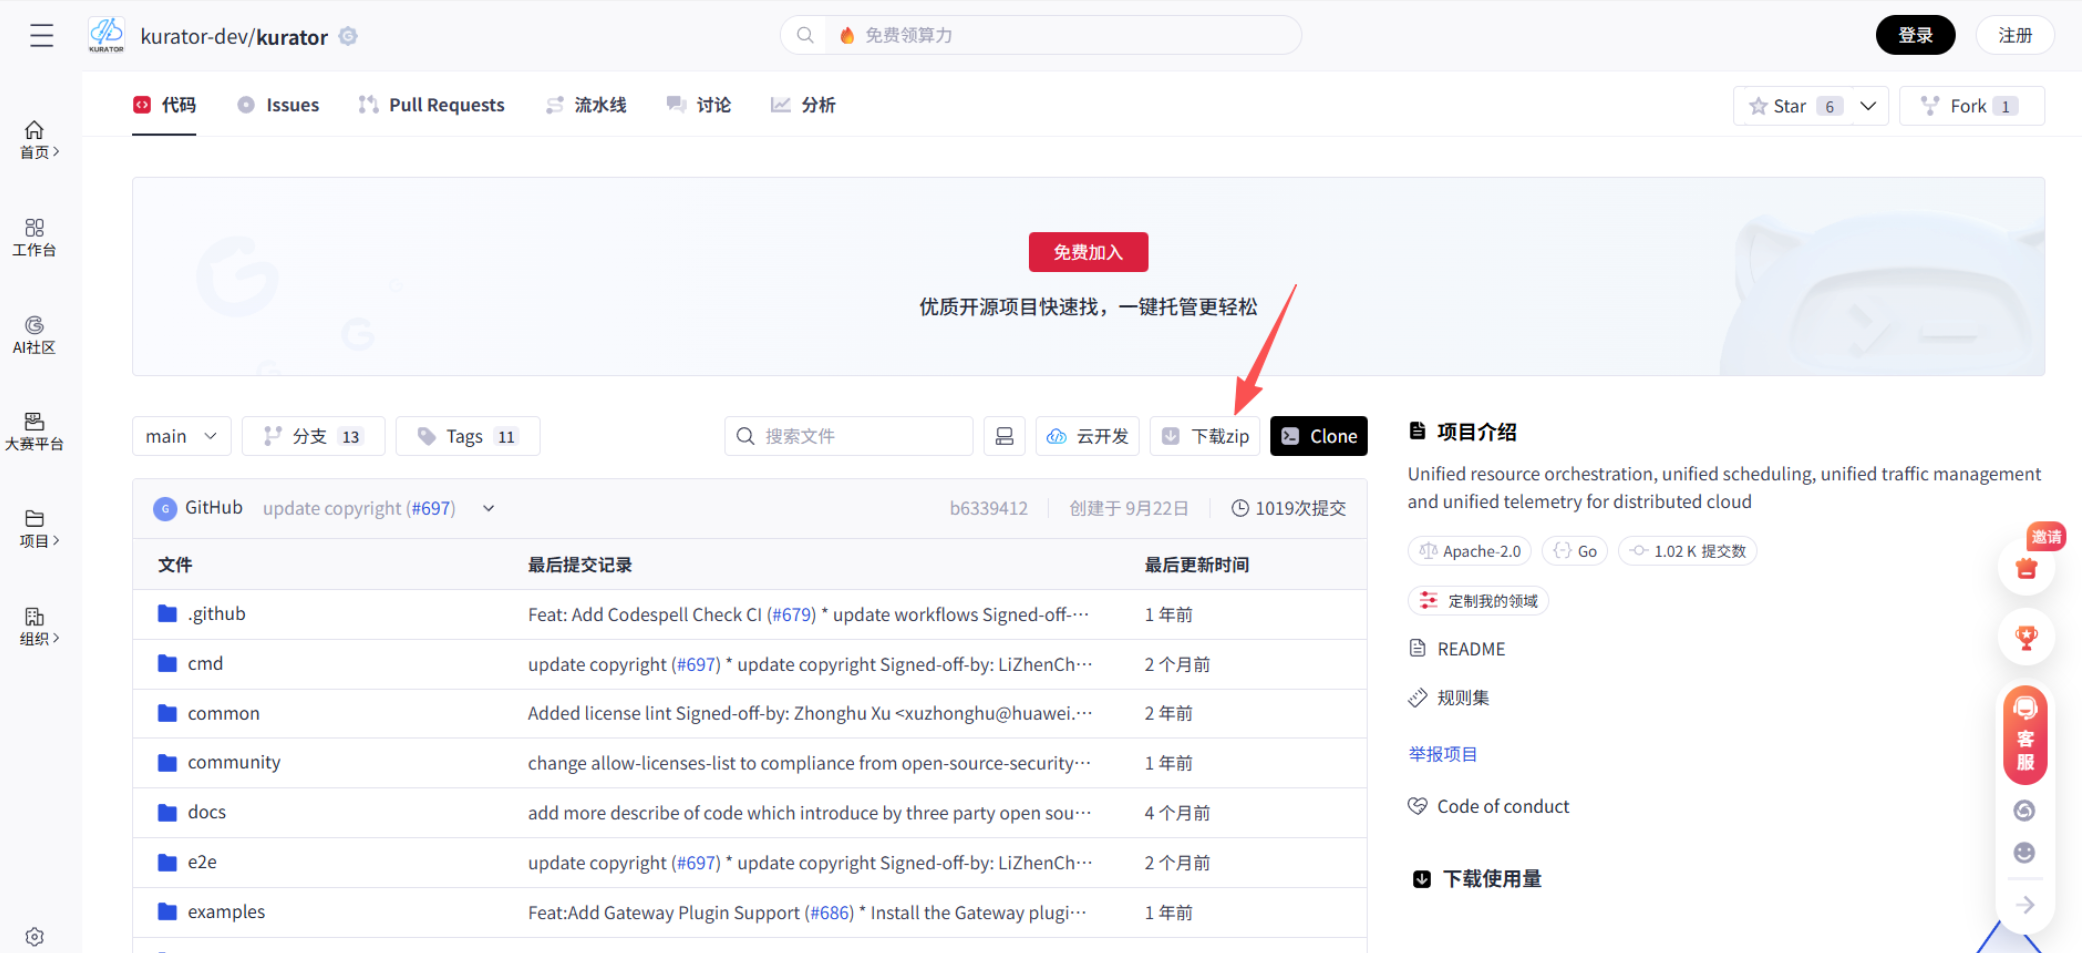The image size is (2082, 953).
Task: Open the 客服 customer service widget
Action: click(x=2026, y=735)
